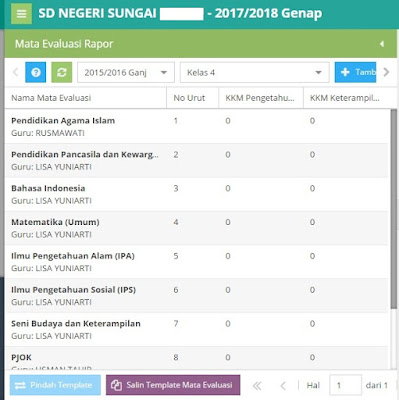Click Mata Evaluasi Rapor panel title

pos(64,44)
